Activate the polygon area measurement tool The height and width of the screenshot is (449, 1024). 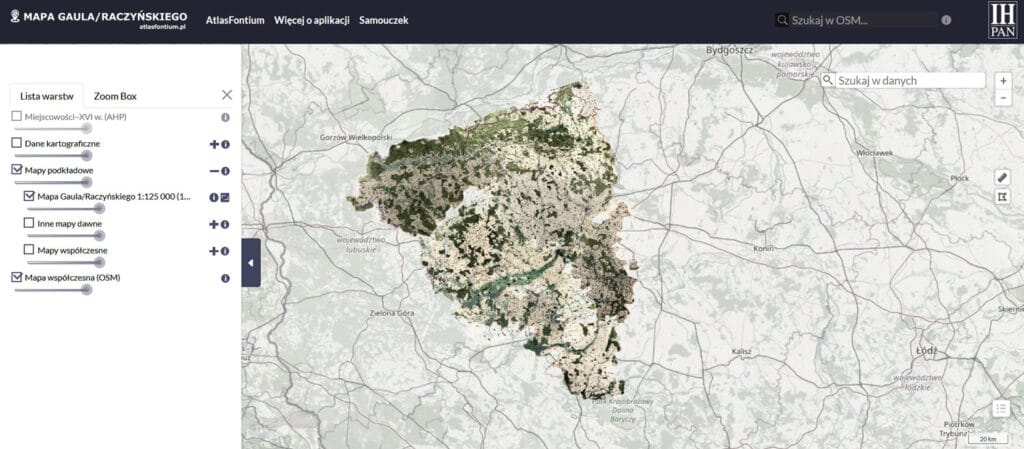pyautogui.click(x=1003, y=197)
